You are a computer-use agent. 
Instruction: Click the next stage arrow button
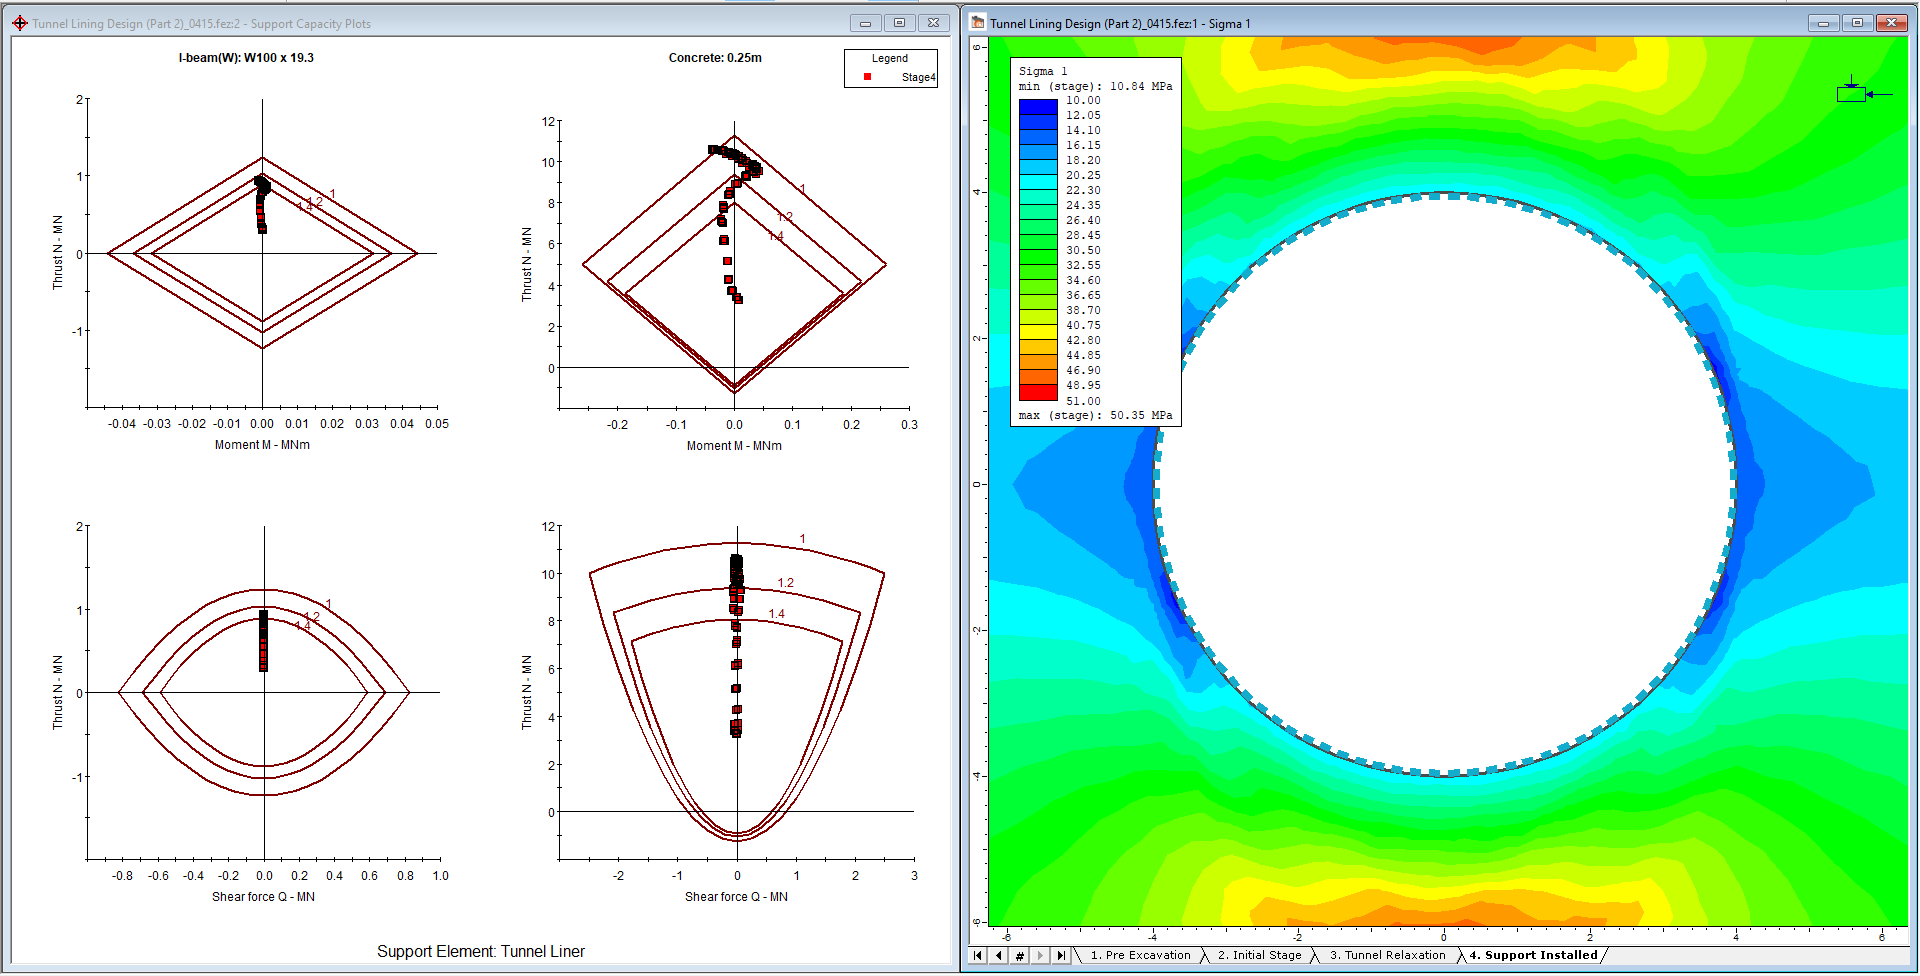click(1040, 956)
